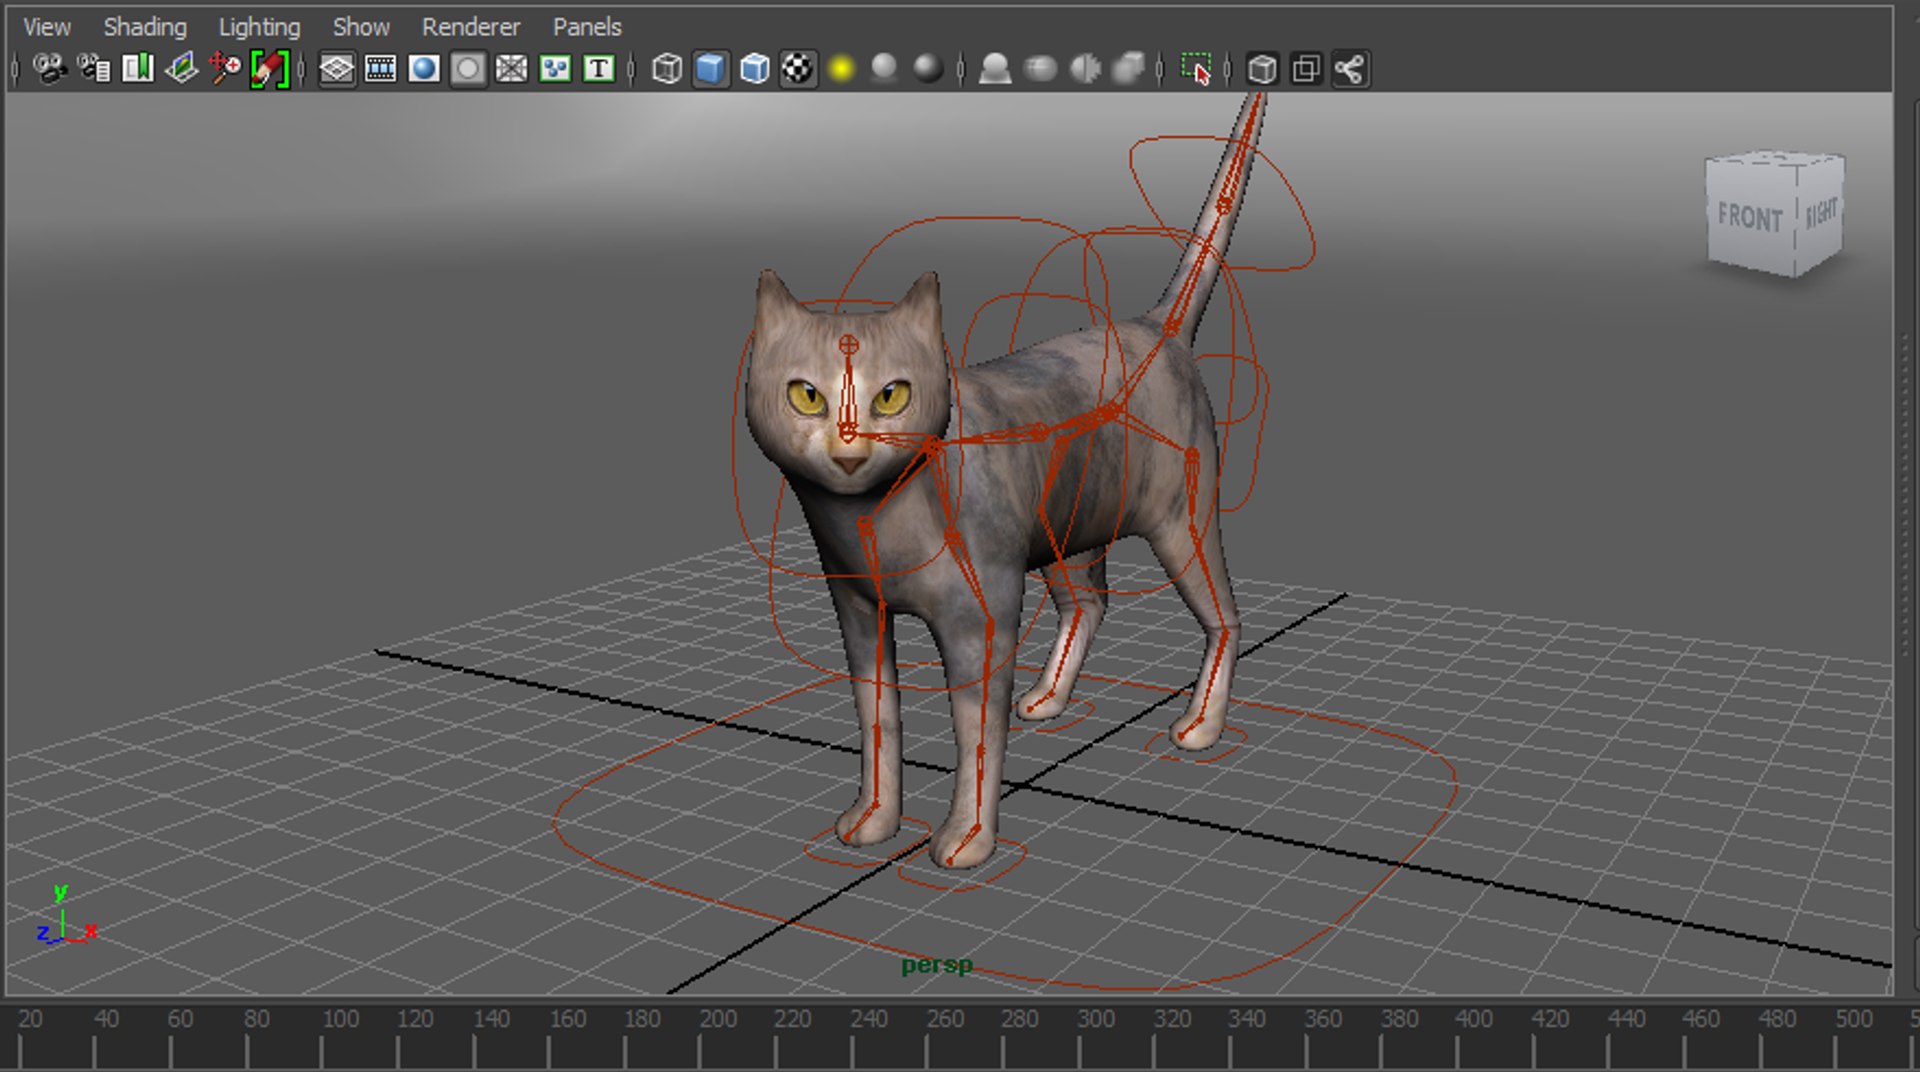The width and height of the screenshot is (1920, 1072).
Task: Click the dark sphere High Quality icon
Action: click(x=928, y=68)
